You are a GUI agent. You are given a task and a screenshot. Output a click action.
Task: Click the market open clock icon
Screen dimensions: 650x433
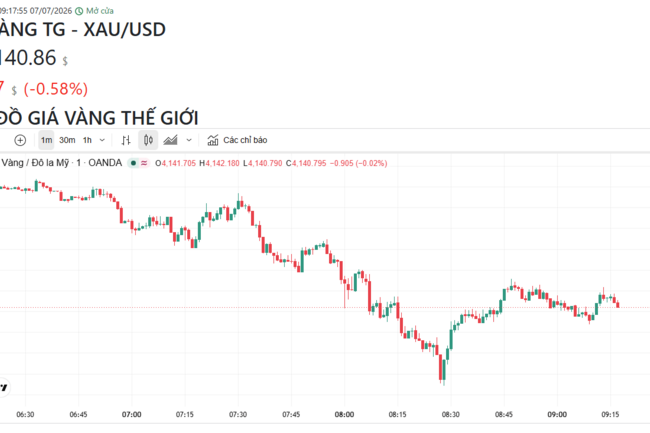click(x=79, y=11)
